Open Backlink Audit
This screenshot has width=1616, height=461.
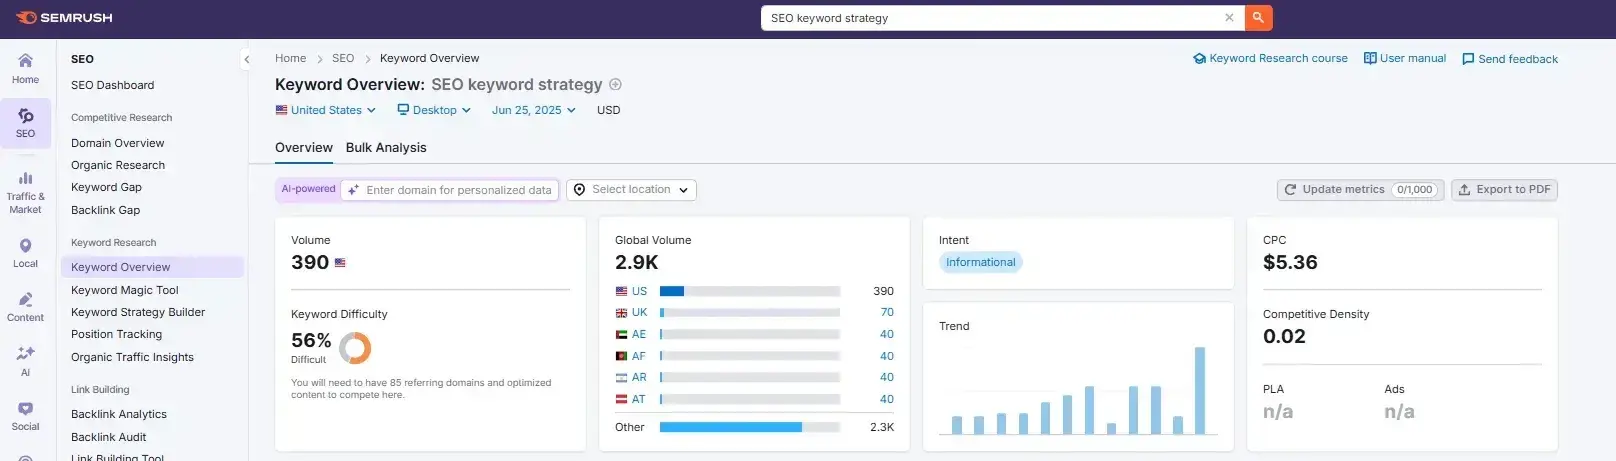point(109,437)
